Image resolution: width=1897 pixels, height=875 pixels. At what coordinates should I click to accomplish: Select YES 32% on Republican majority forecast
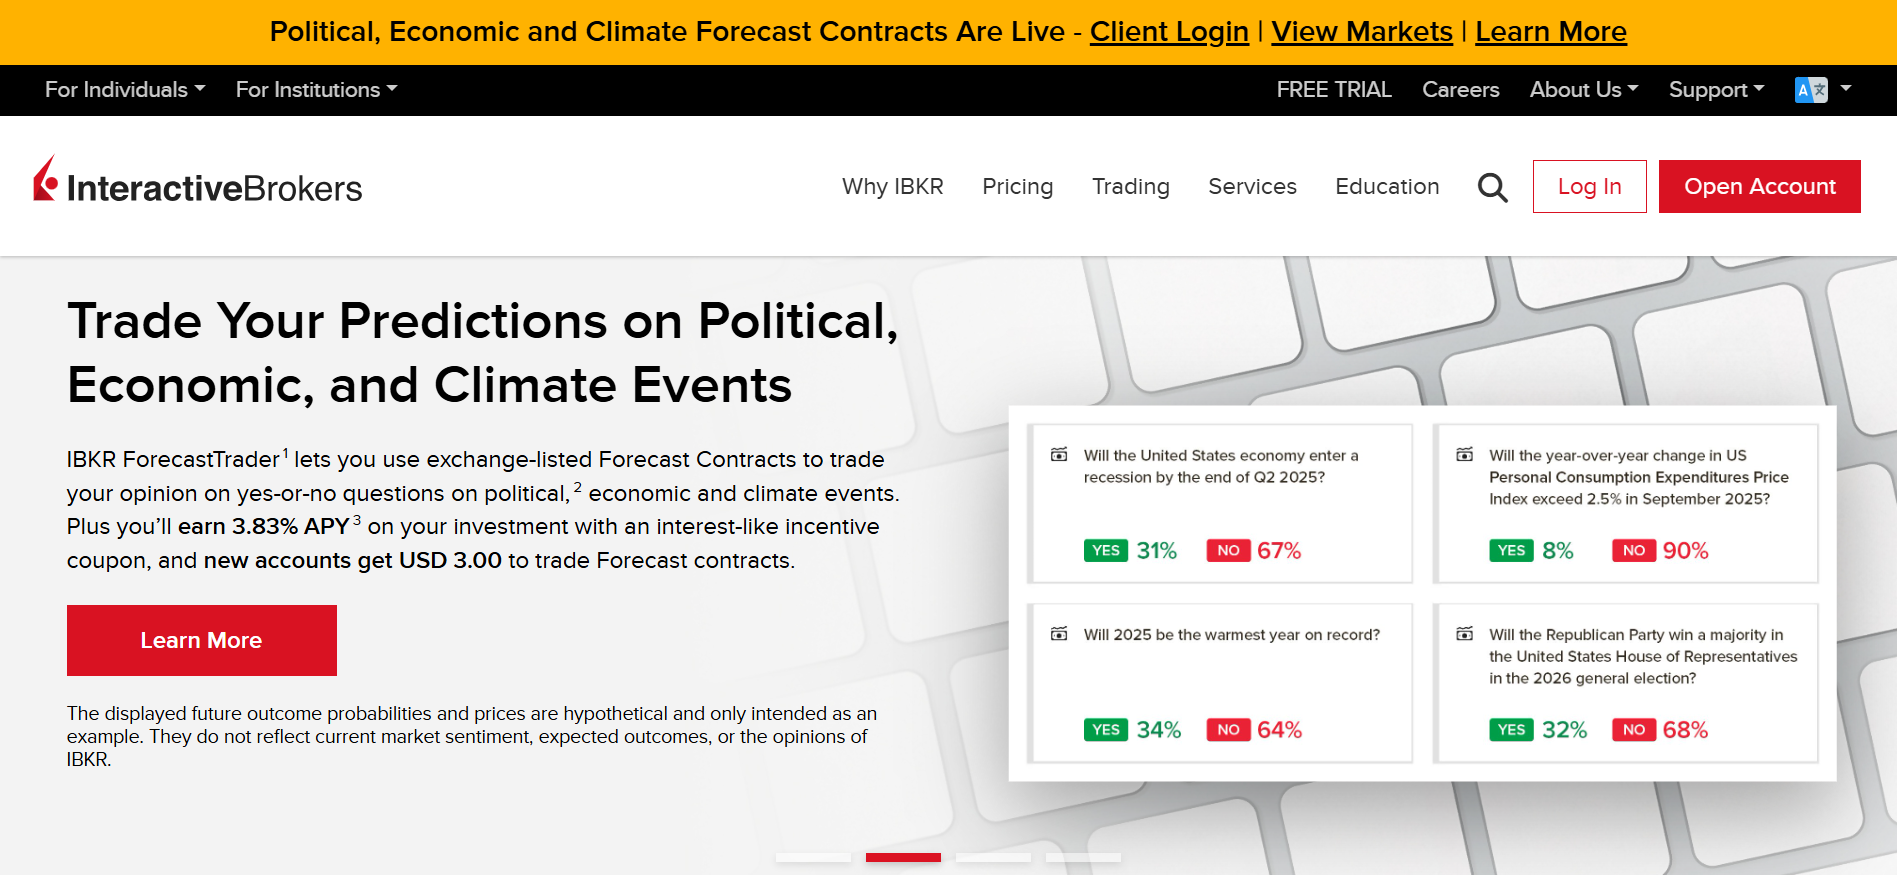coord(1537,730)
